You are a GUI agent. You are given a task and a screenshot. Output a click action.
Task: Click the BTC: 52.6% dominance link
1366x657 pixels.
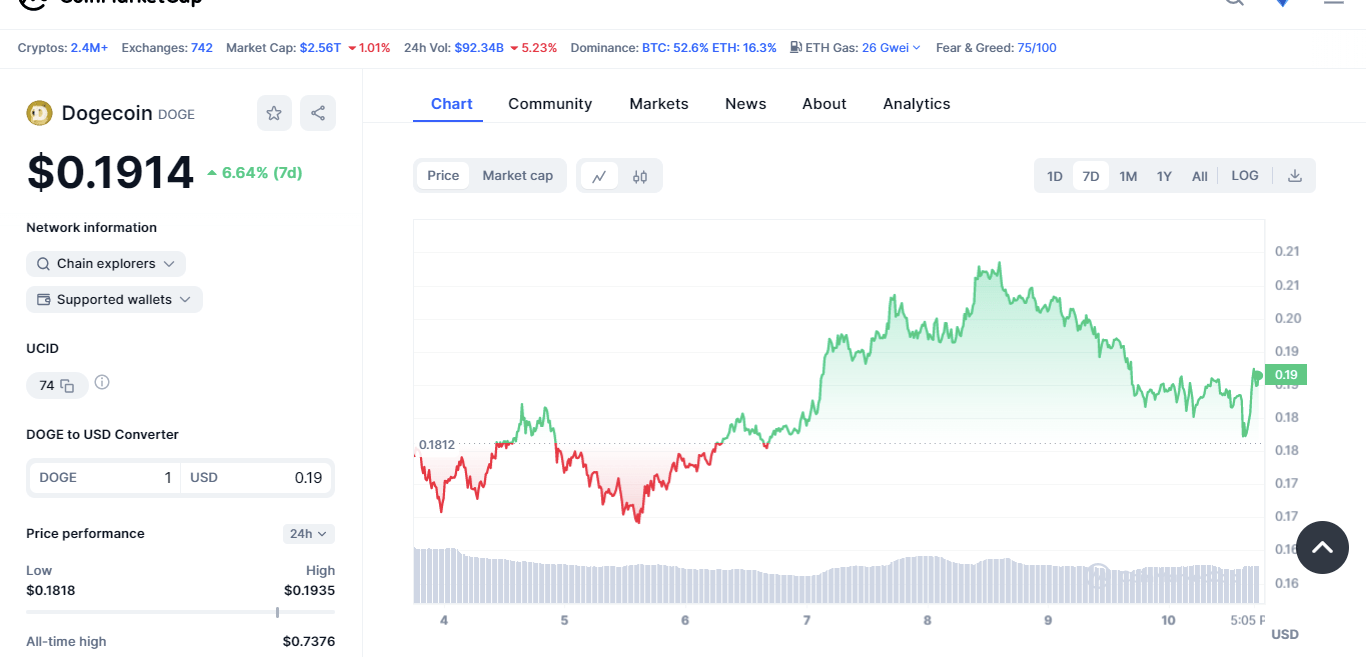pyautogui.click(x=675, y=48)
